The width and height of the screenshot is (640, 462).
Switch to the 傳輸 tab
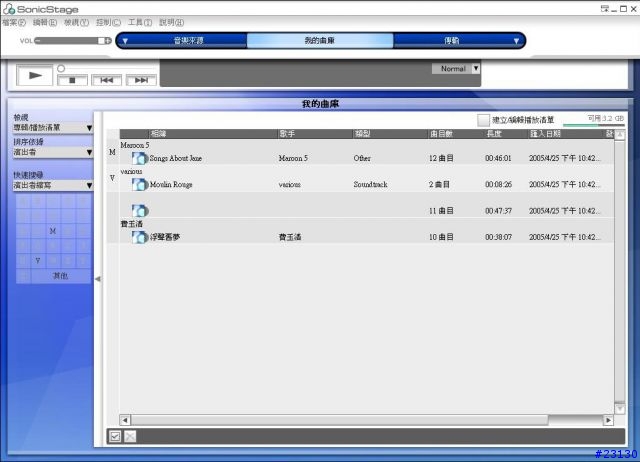452,40
